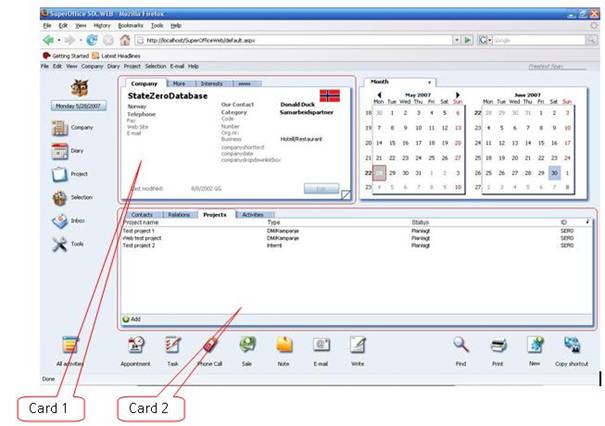The width and height of the screenshot is (605, 426).
Task: Select Web test project row
Action: pos(356,238)
